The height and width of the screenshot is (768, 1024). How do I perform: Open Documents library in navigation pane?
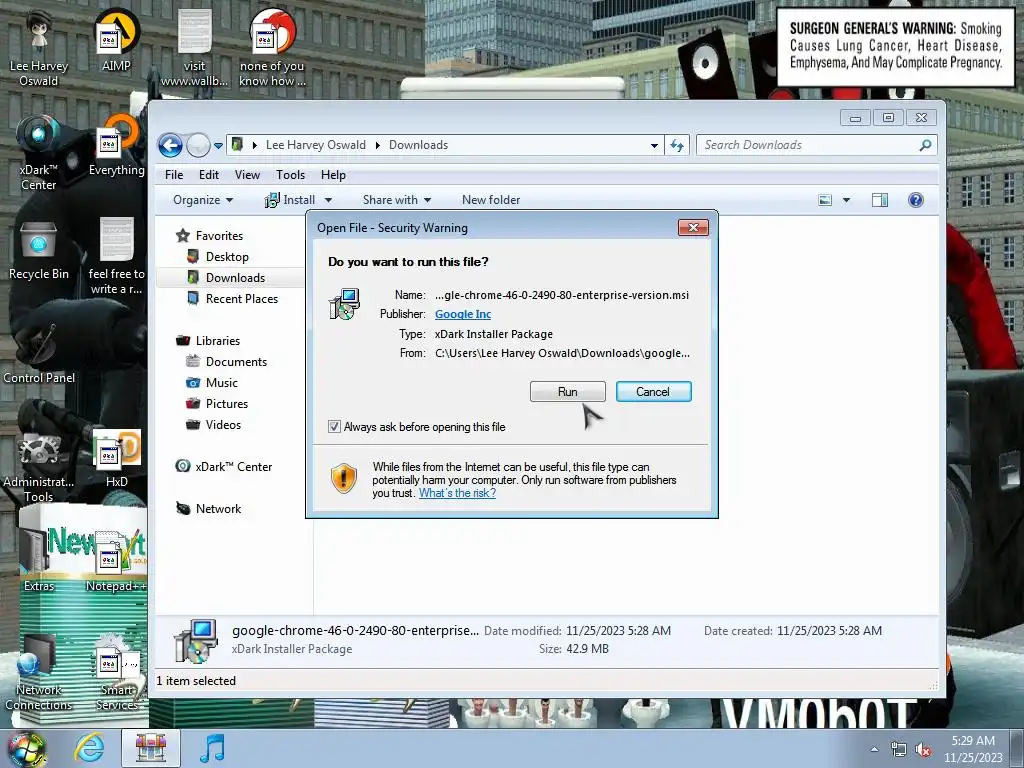tap(236, 362)
